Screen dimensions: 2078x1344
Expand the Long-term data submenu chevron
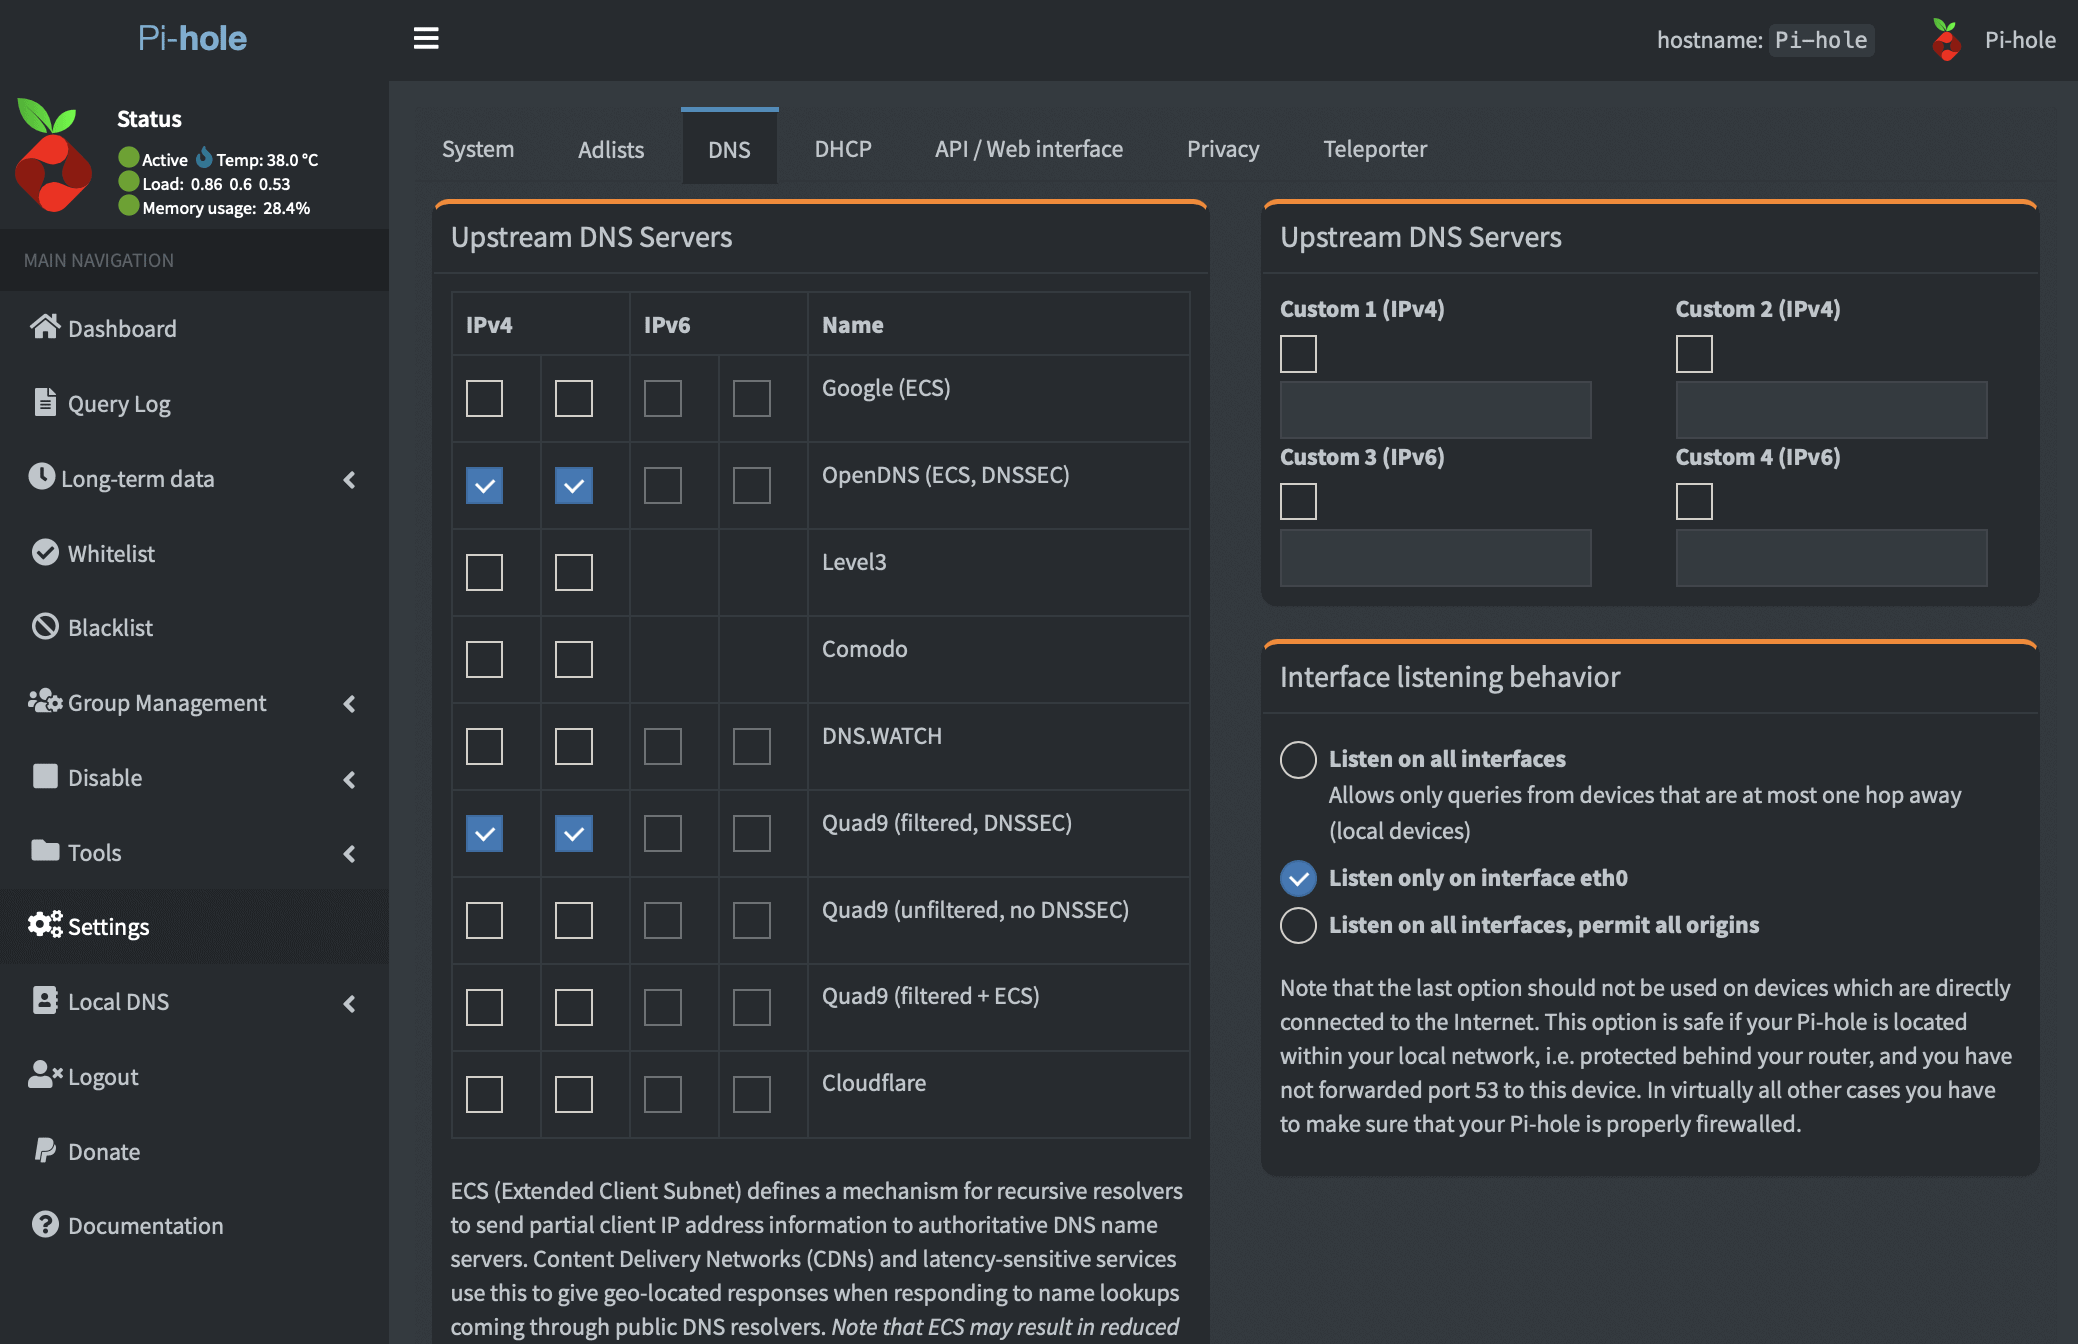(349, 479)
